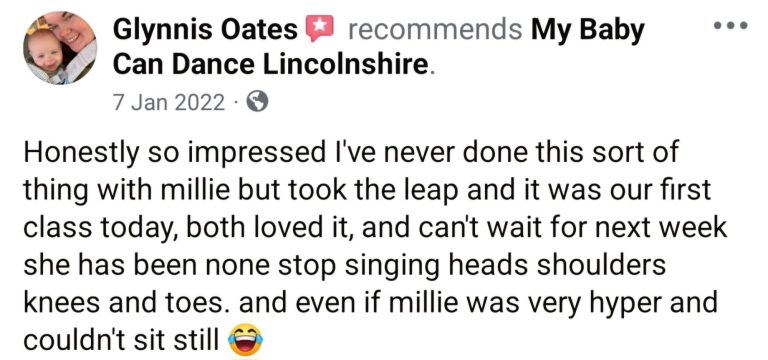The image size is (768, 360).
Task: Click the line starting thing with millie
Action: (x=366, y=192)
